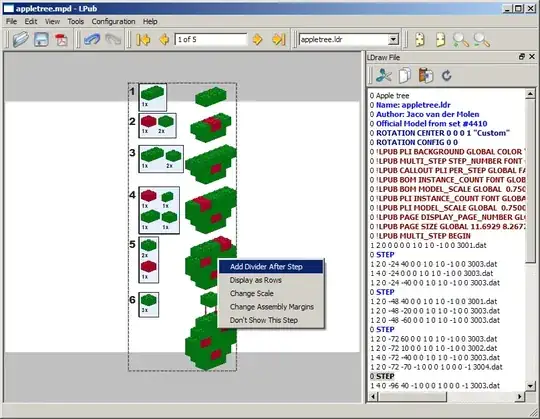Float the LDraw File panel

(522, 57)
